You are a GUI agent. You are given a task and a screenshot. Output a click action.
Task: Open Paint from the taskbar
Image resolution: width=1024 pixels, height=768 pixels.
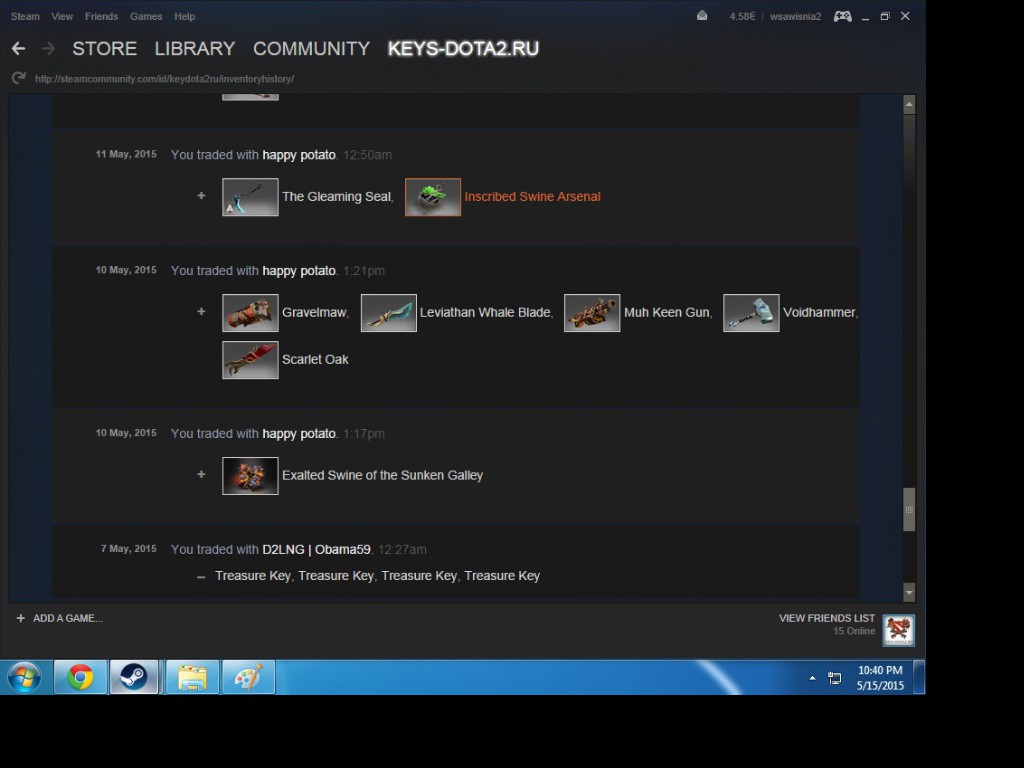point(248,677)
